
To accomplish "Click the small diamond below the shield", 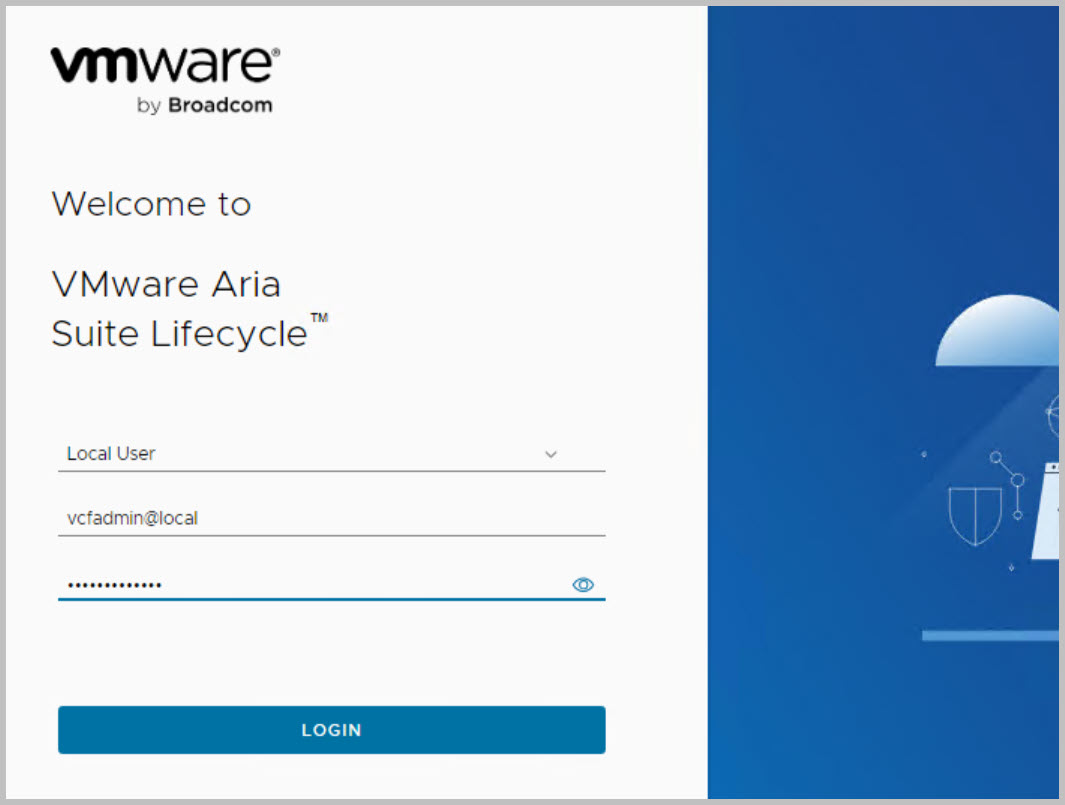I will coord(1011,568).
